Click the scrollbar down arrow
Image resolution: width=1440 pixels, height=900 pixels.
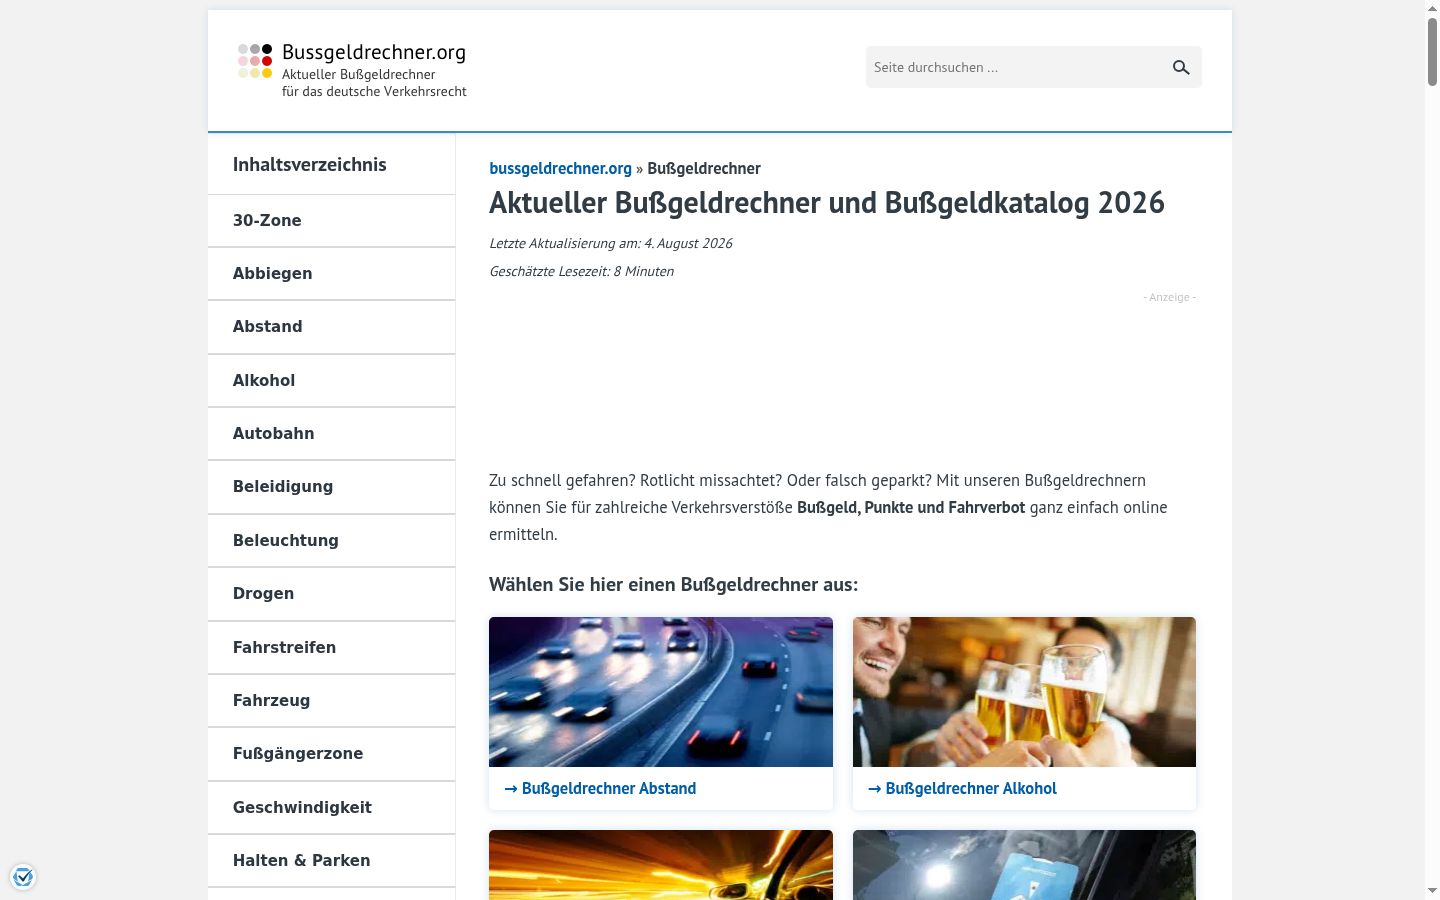click(1432, 891)
